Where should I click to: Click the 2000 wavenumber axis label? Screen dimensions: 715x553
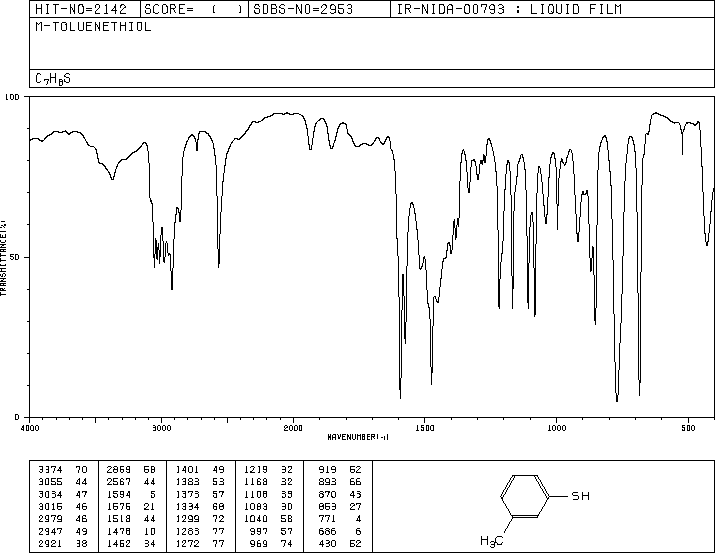(293, 428)
